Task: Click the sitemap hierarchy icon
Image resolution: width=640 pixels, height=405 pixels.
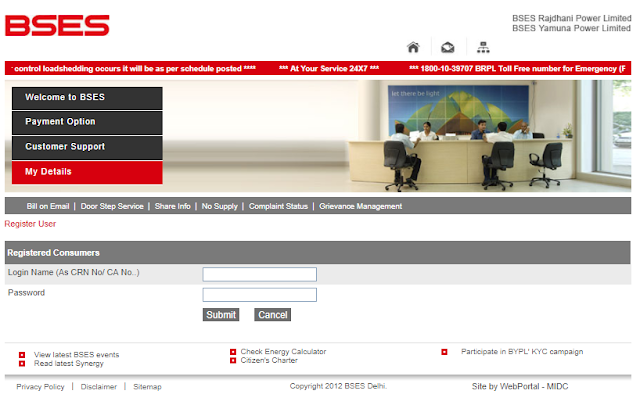Action: (x=483, y=47)
